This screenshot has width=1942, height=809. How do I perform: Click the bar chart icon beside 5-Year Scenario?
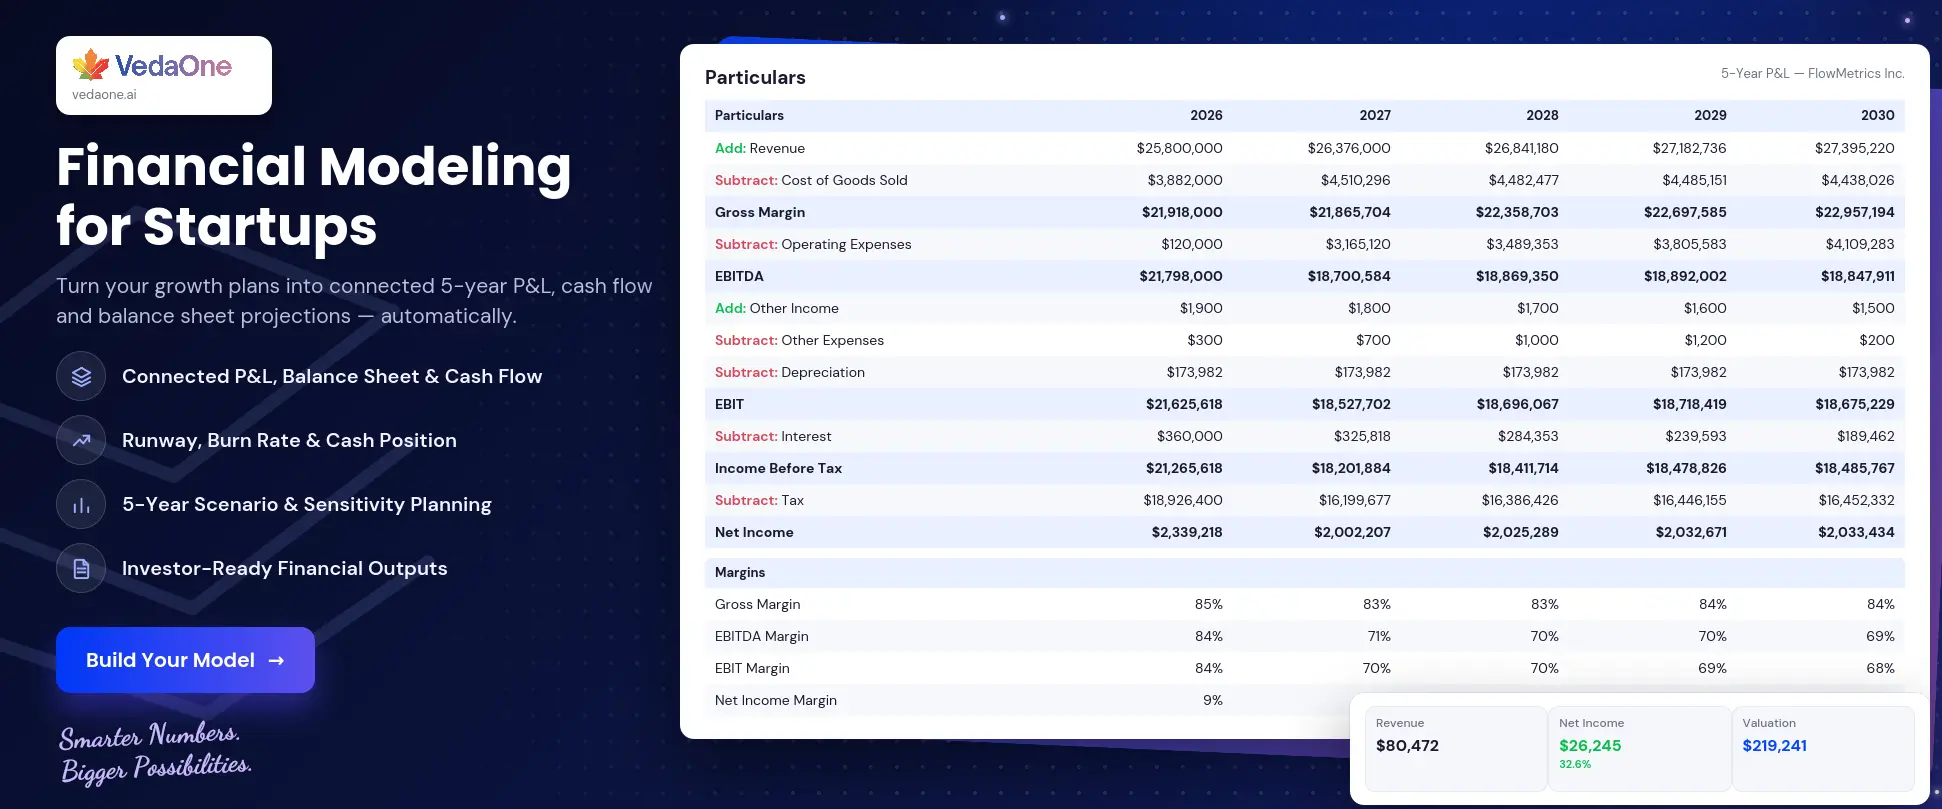click(x=81, y=504)
